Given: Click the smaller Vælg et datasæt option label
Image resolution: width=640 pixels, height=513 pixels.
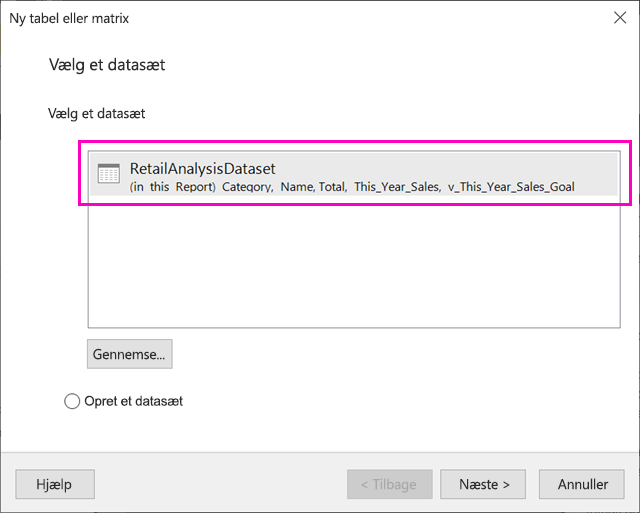Looking at the screenshot, I should [96, 113].
